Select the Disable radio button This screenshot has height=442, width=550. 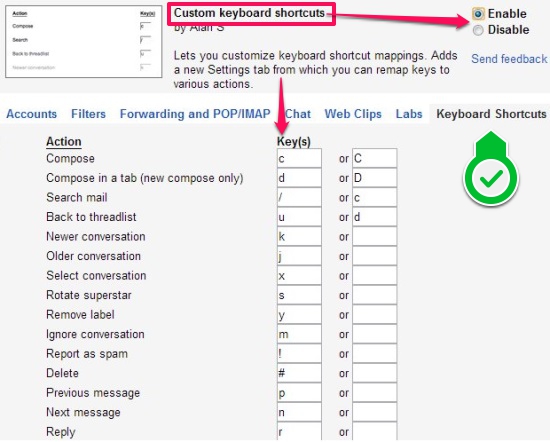point(478,30)
